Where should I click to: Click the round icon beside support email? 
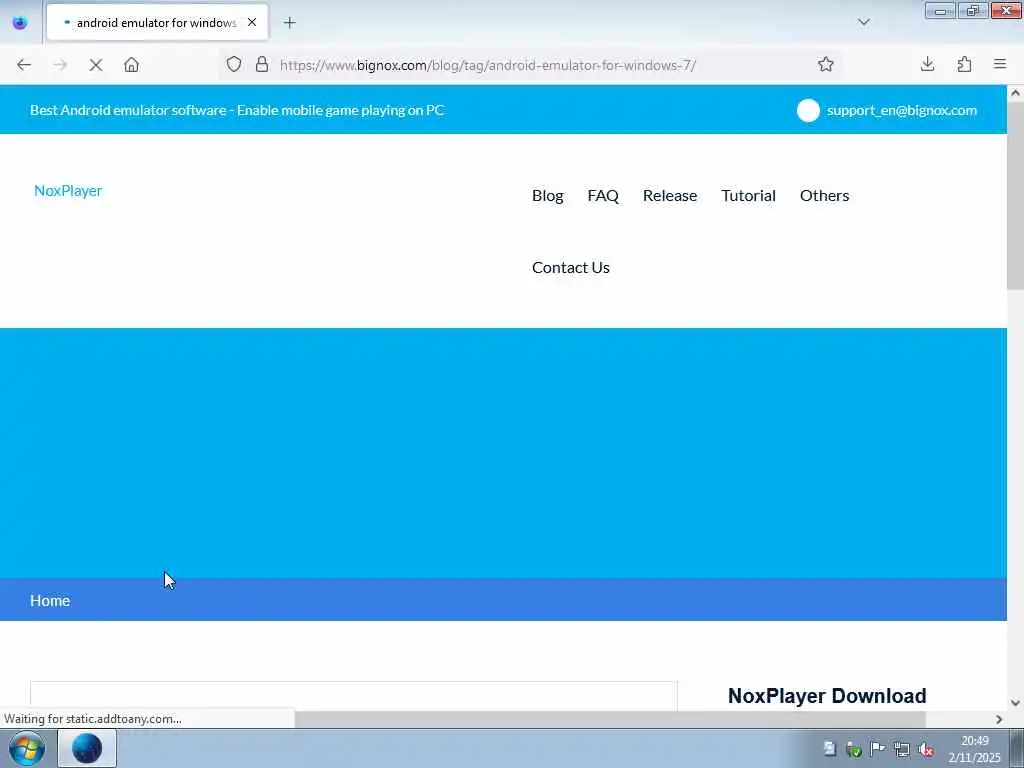tap(808, 110)
